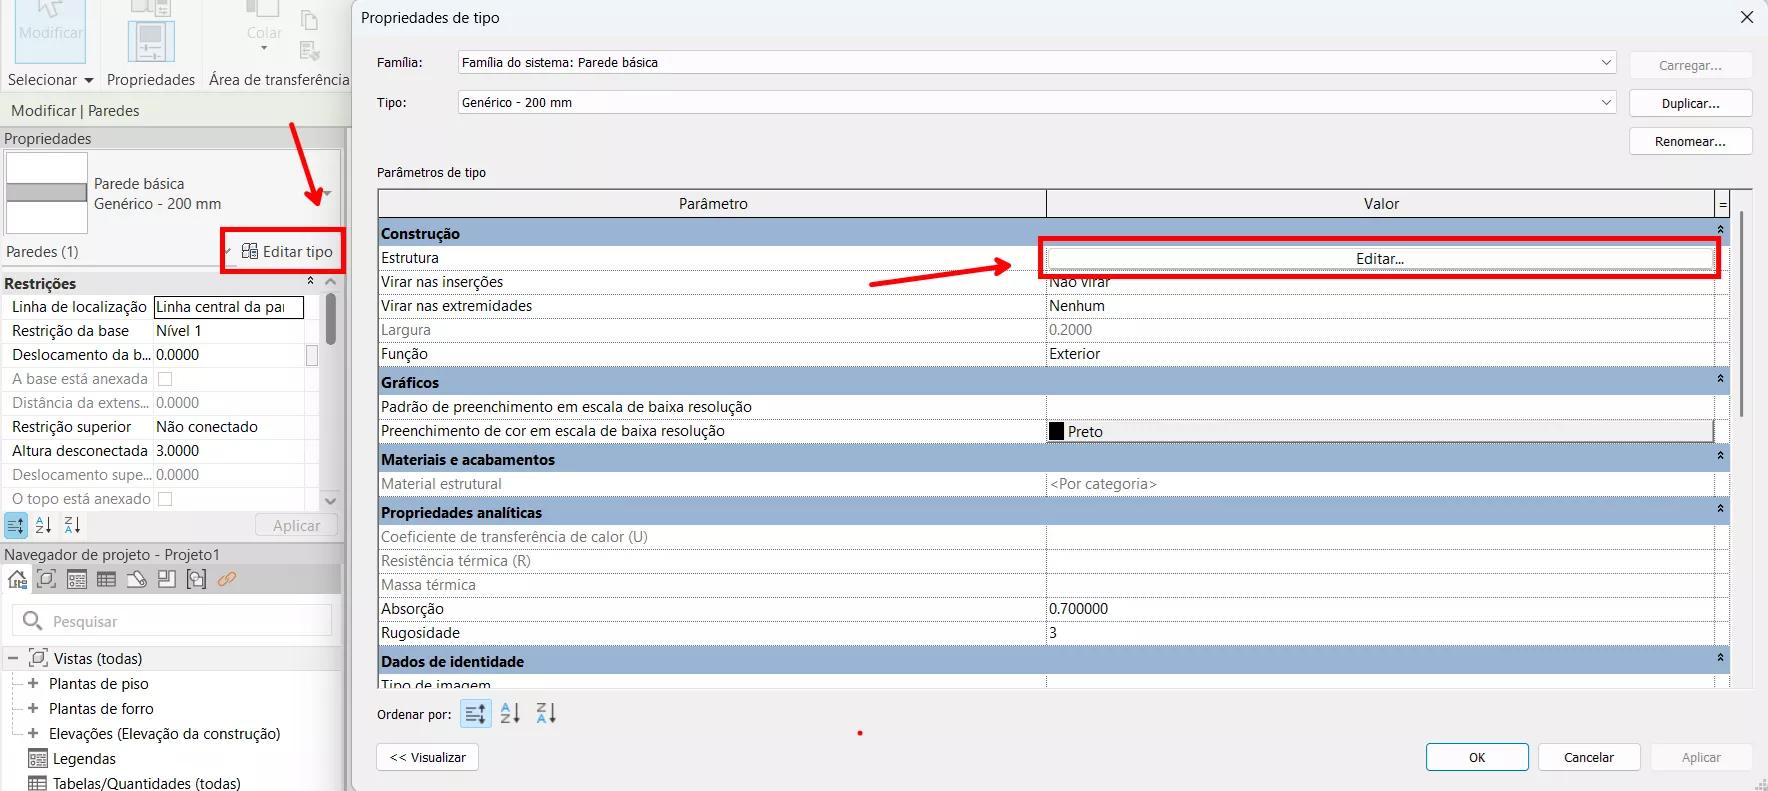Click the legends icon in project browser toolbar
Screen dimensions: 1768x791
(x=77, y=579)
